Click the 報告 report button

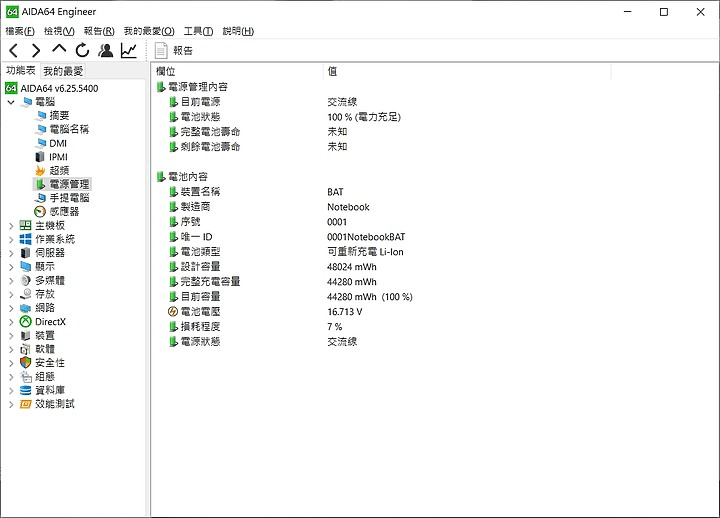[x=174, y=51]
